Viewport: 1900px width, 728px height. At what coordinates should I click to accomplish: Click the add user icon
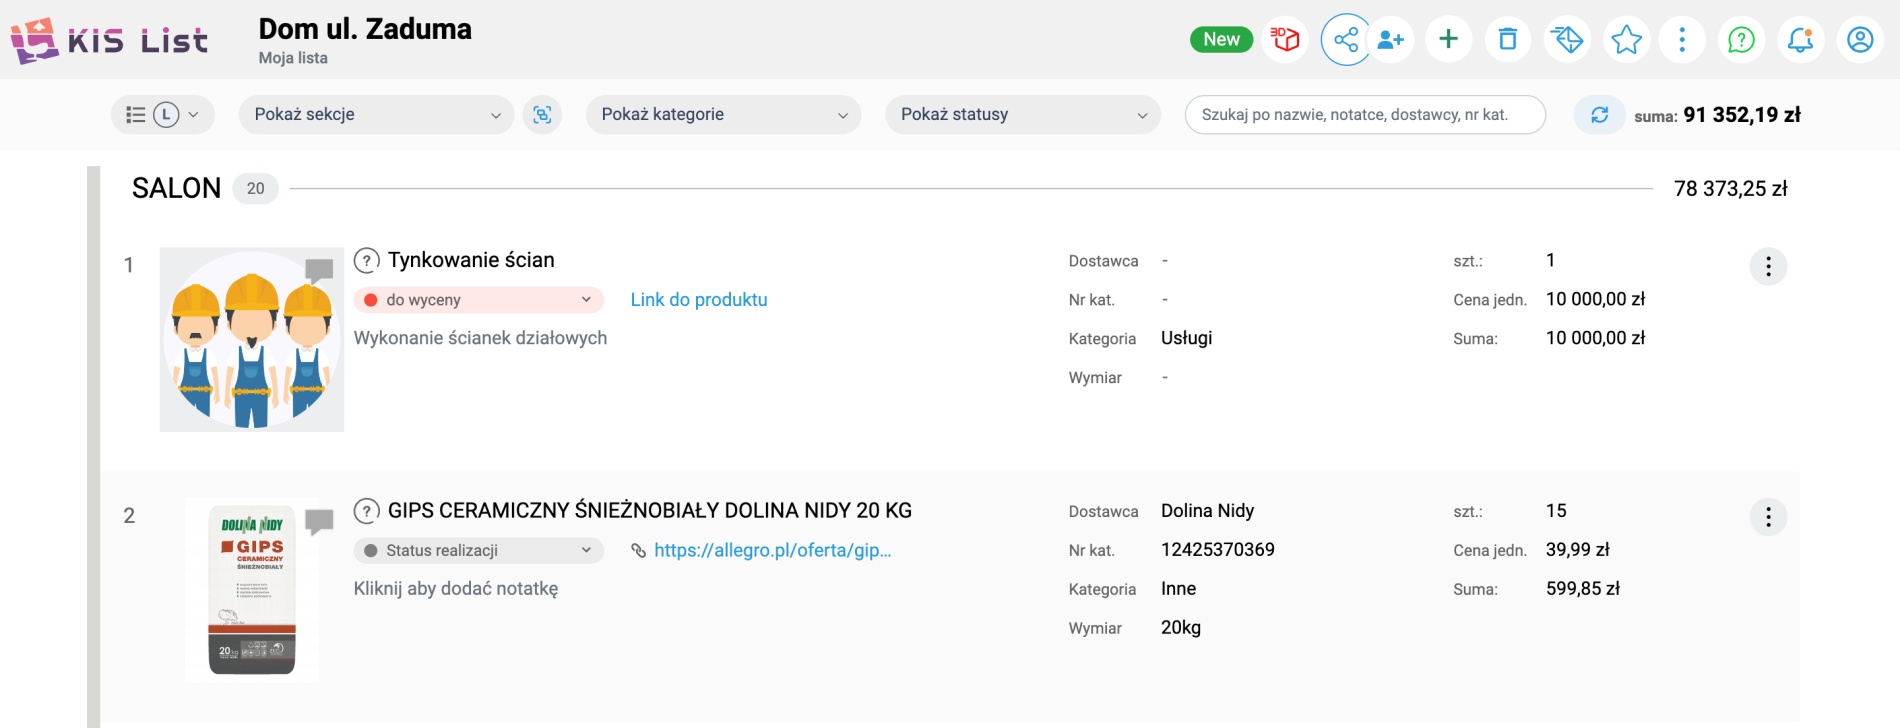coord(1390,40)
